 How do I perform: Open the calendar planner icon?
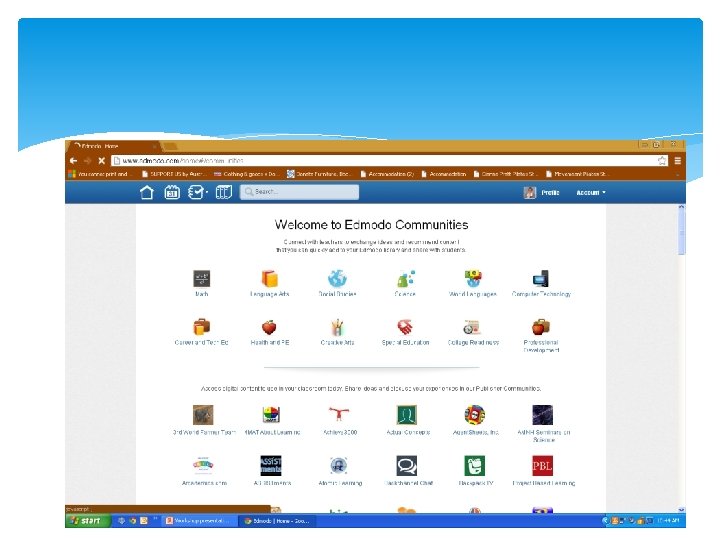click(172, 192)
